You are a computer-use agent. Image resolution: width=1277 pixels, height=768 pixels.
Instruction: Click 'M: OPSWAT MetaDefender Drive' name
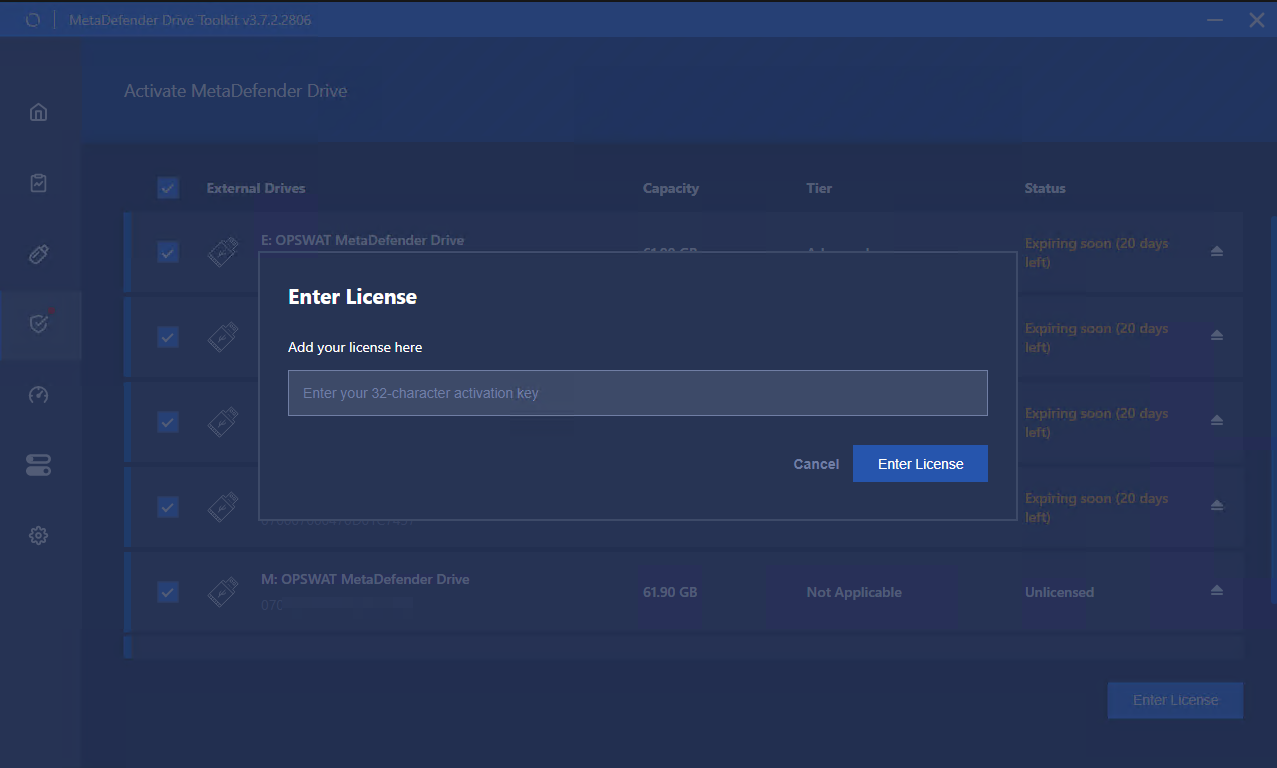(365, 579)
